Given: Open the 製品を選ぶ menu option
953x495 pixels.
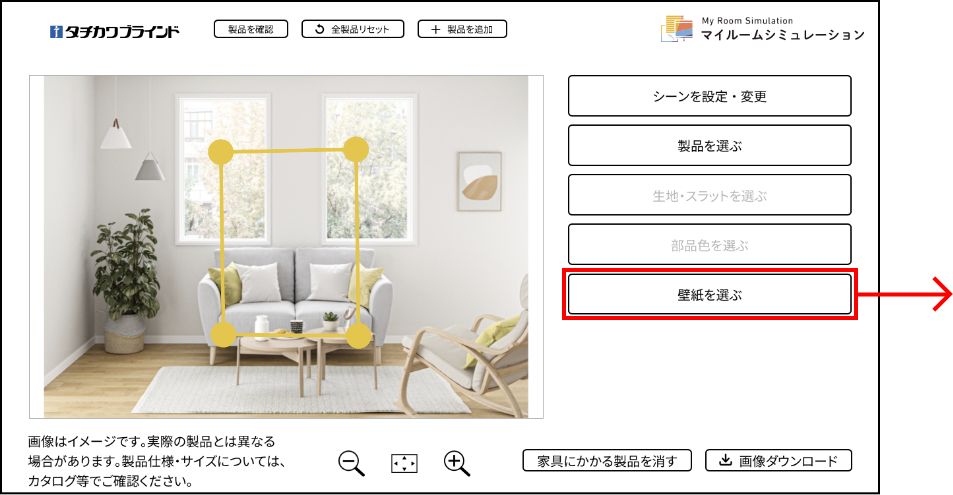Looking at the screenshot, I should [709, 145].
